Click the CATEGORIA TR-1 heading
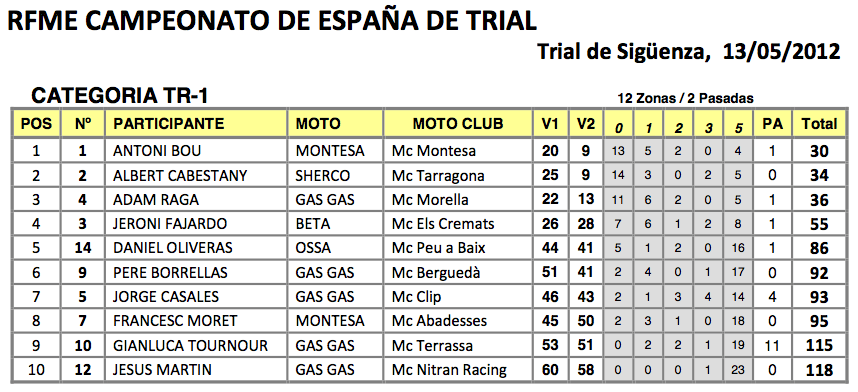This screenshot has width=858, height=392. point(120,96)
